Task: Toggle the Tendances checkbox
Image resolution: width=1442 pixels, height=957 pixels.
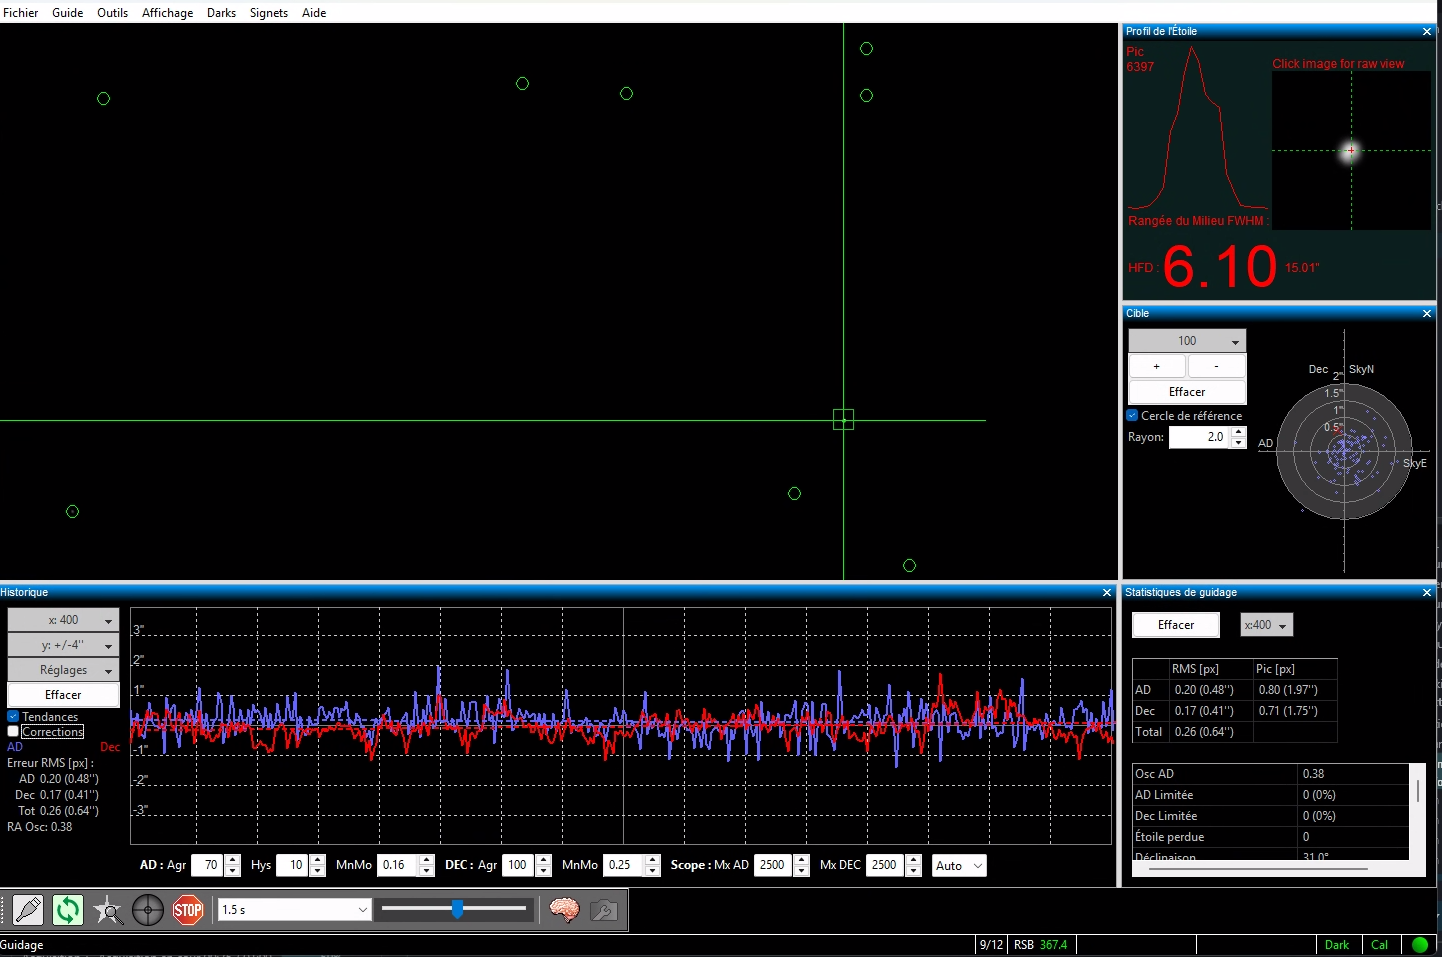Action: click(x=14, y=716)
